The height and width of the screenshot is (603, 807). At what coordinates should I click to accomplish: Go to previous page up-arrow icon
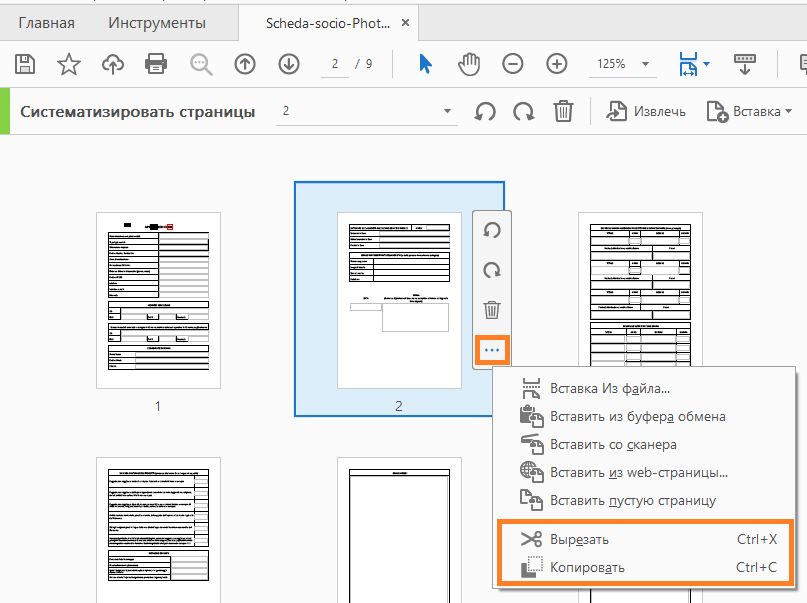click(245, 64)
